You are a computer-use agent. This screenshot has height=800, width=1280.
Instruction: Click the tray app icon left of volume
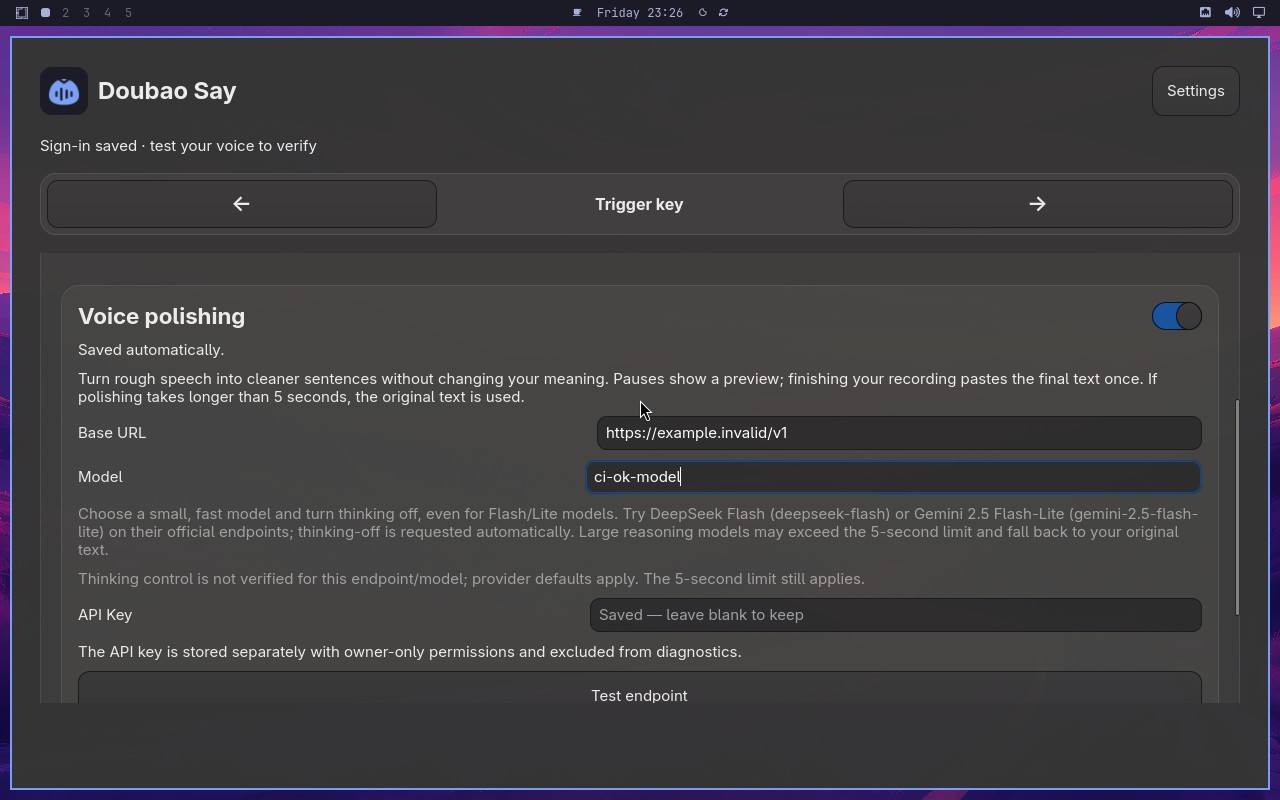point(1205,13)
